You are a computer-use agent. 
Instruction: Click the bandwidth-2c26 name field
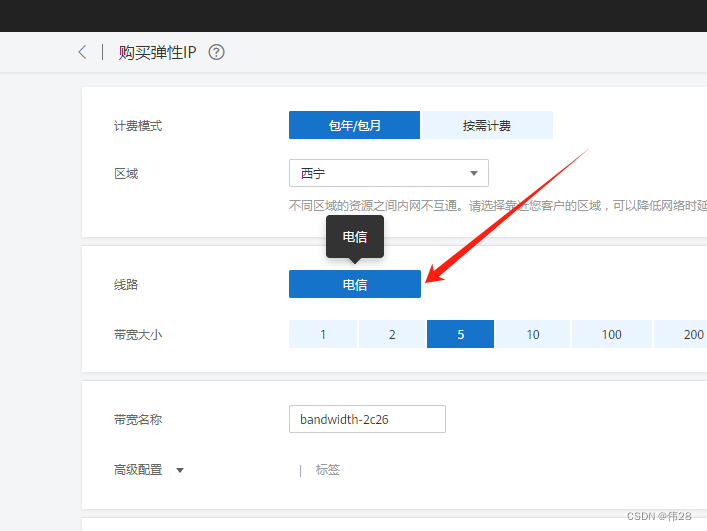[366, 419]
